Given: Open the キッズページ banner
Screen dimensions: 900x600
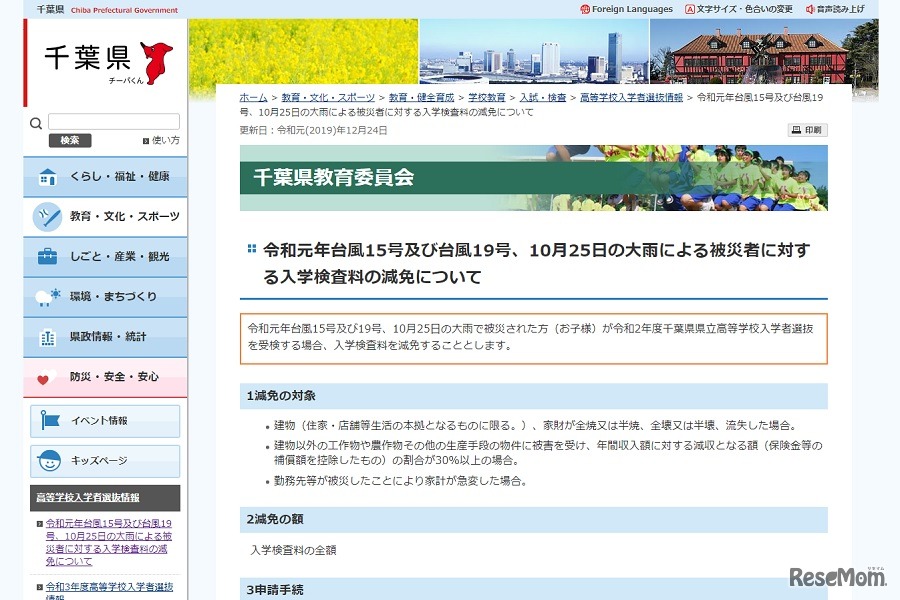Looking at the screenshot, I should (x=105, y=461).
